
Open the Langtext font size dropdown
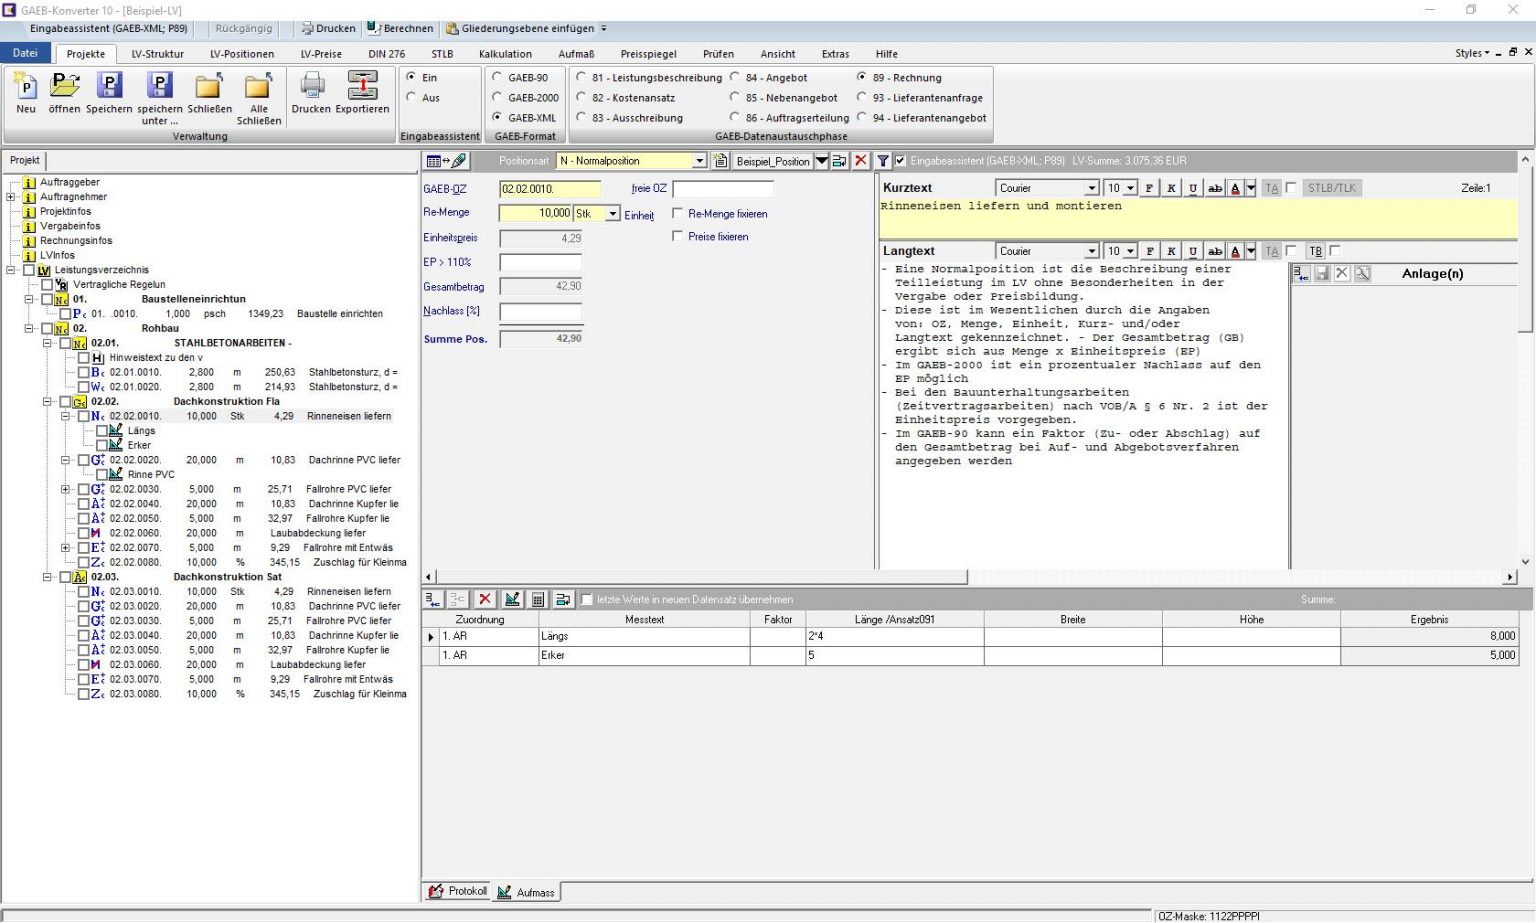coord(1130,251)
